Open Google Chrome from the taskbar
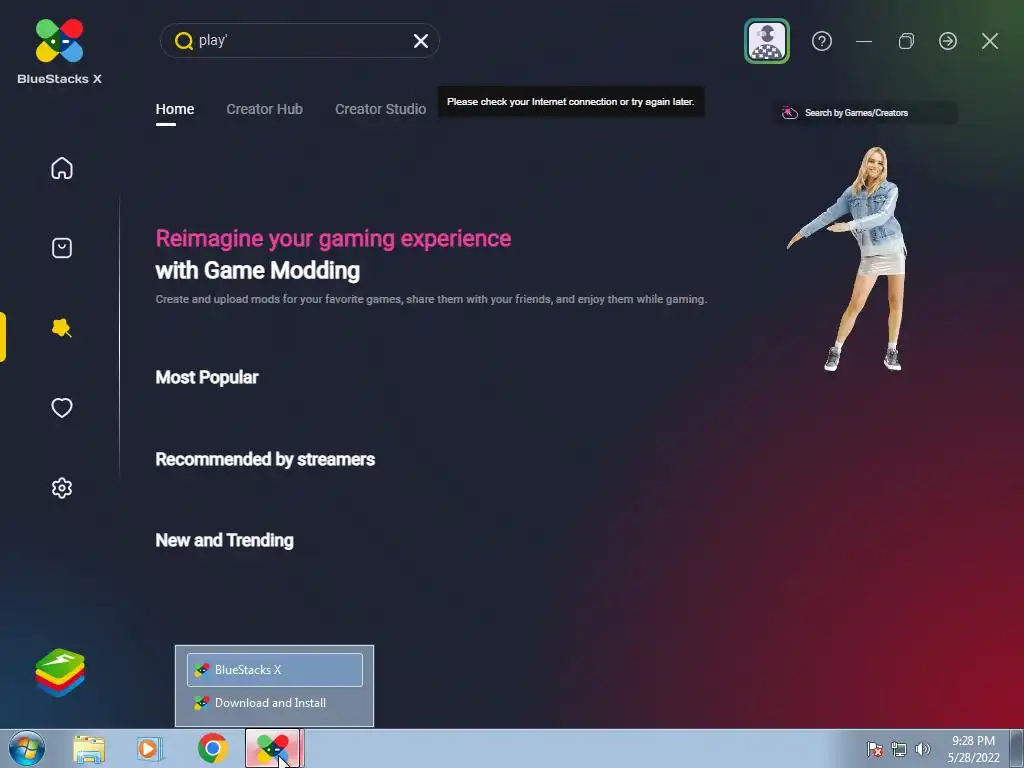The image size is (1024, 768). point(213,748)
